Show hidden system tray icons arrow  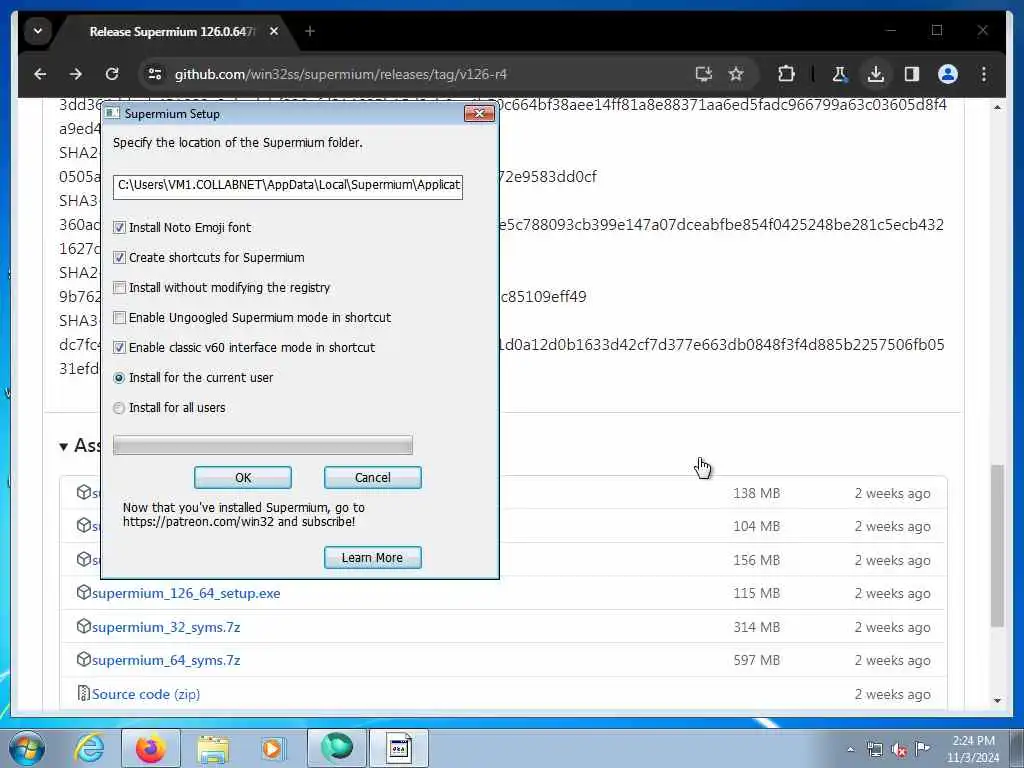pos(850,750)
